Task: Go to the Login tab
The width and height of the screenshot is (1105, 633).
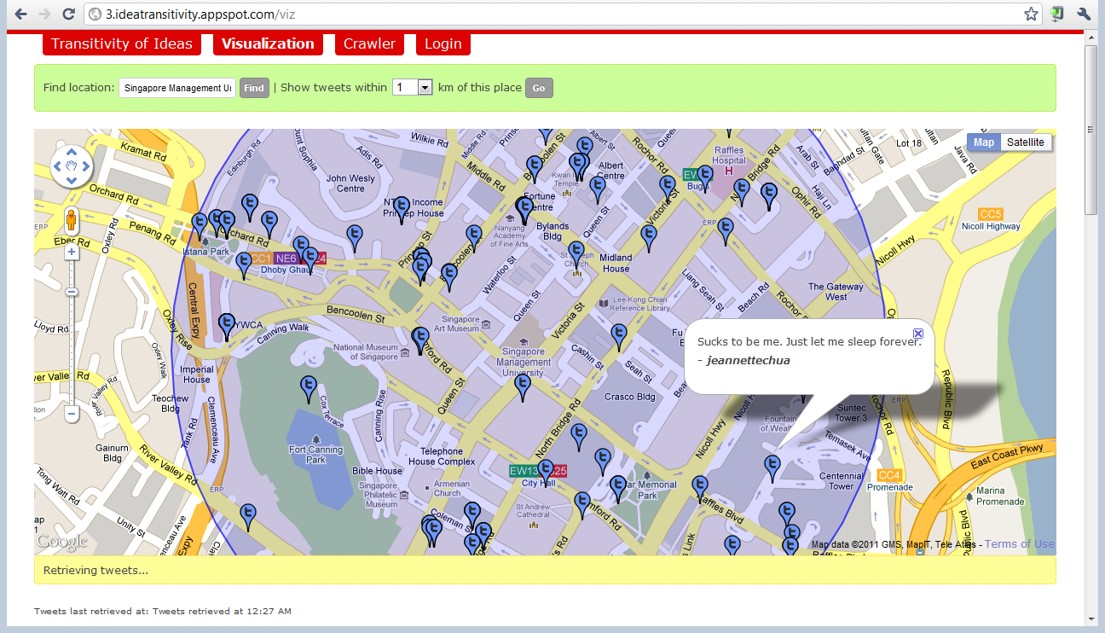Action: tap(442, 44)
